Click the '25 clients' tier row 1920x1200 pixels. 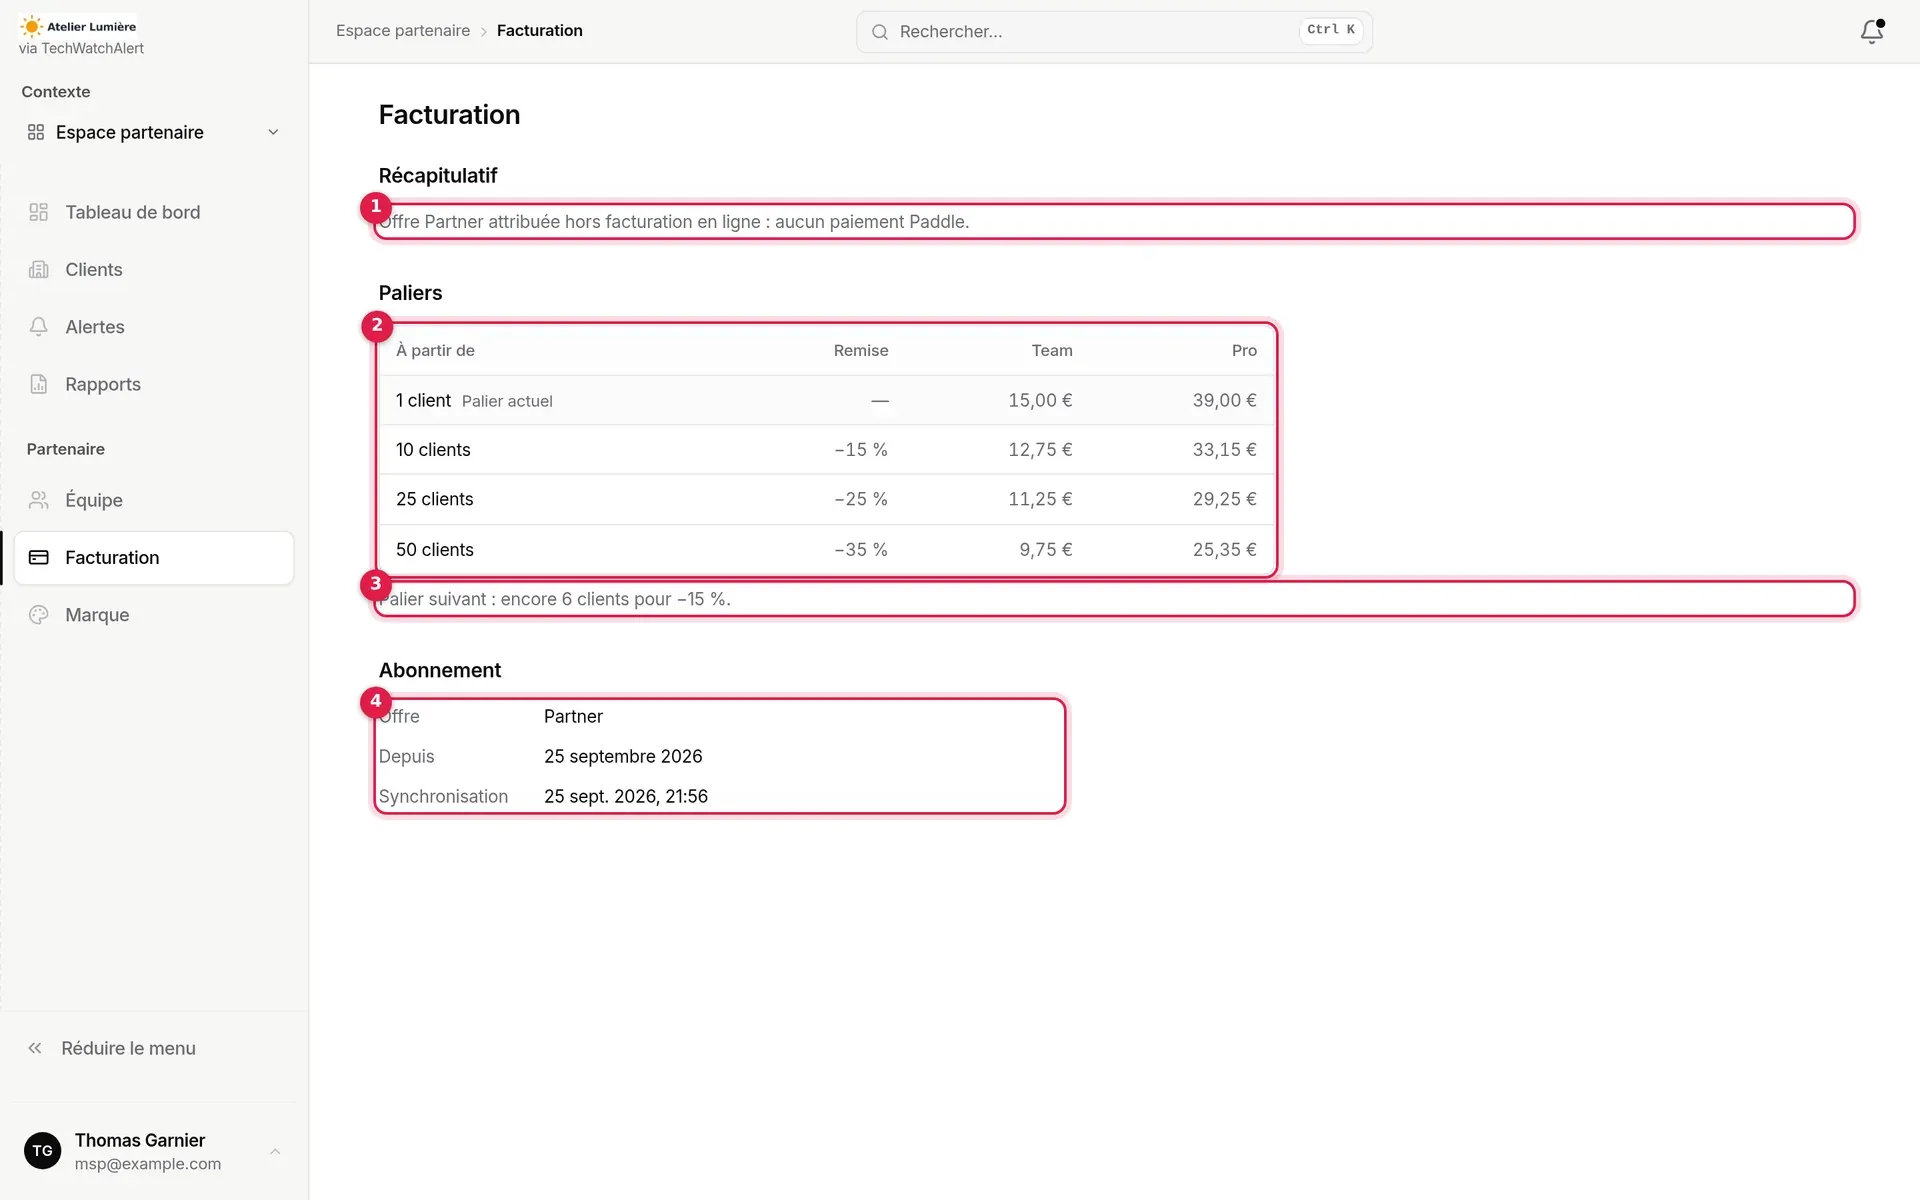826,499
